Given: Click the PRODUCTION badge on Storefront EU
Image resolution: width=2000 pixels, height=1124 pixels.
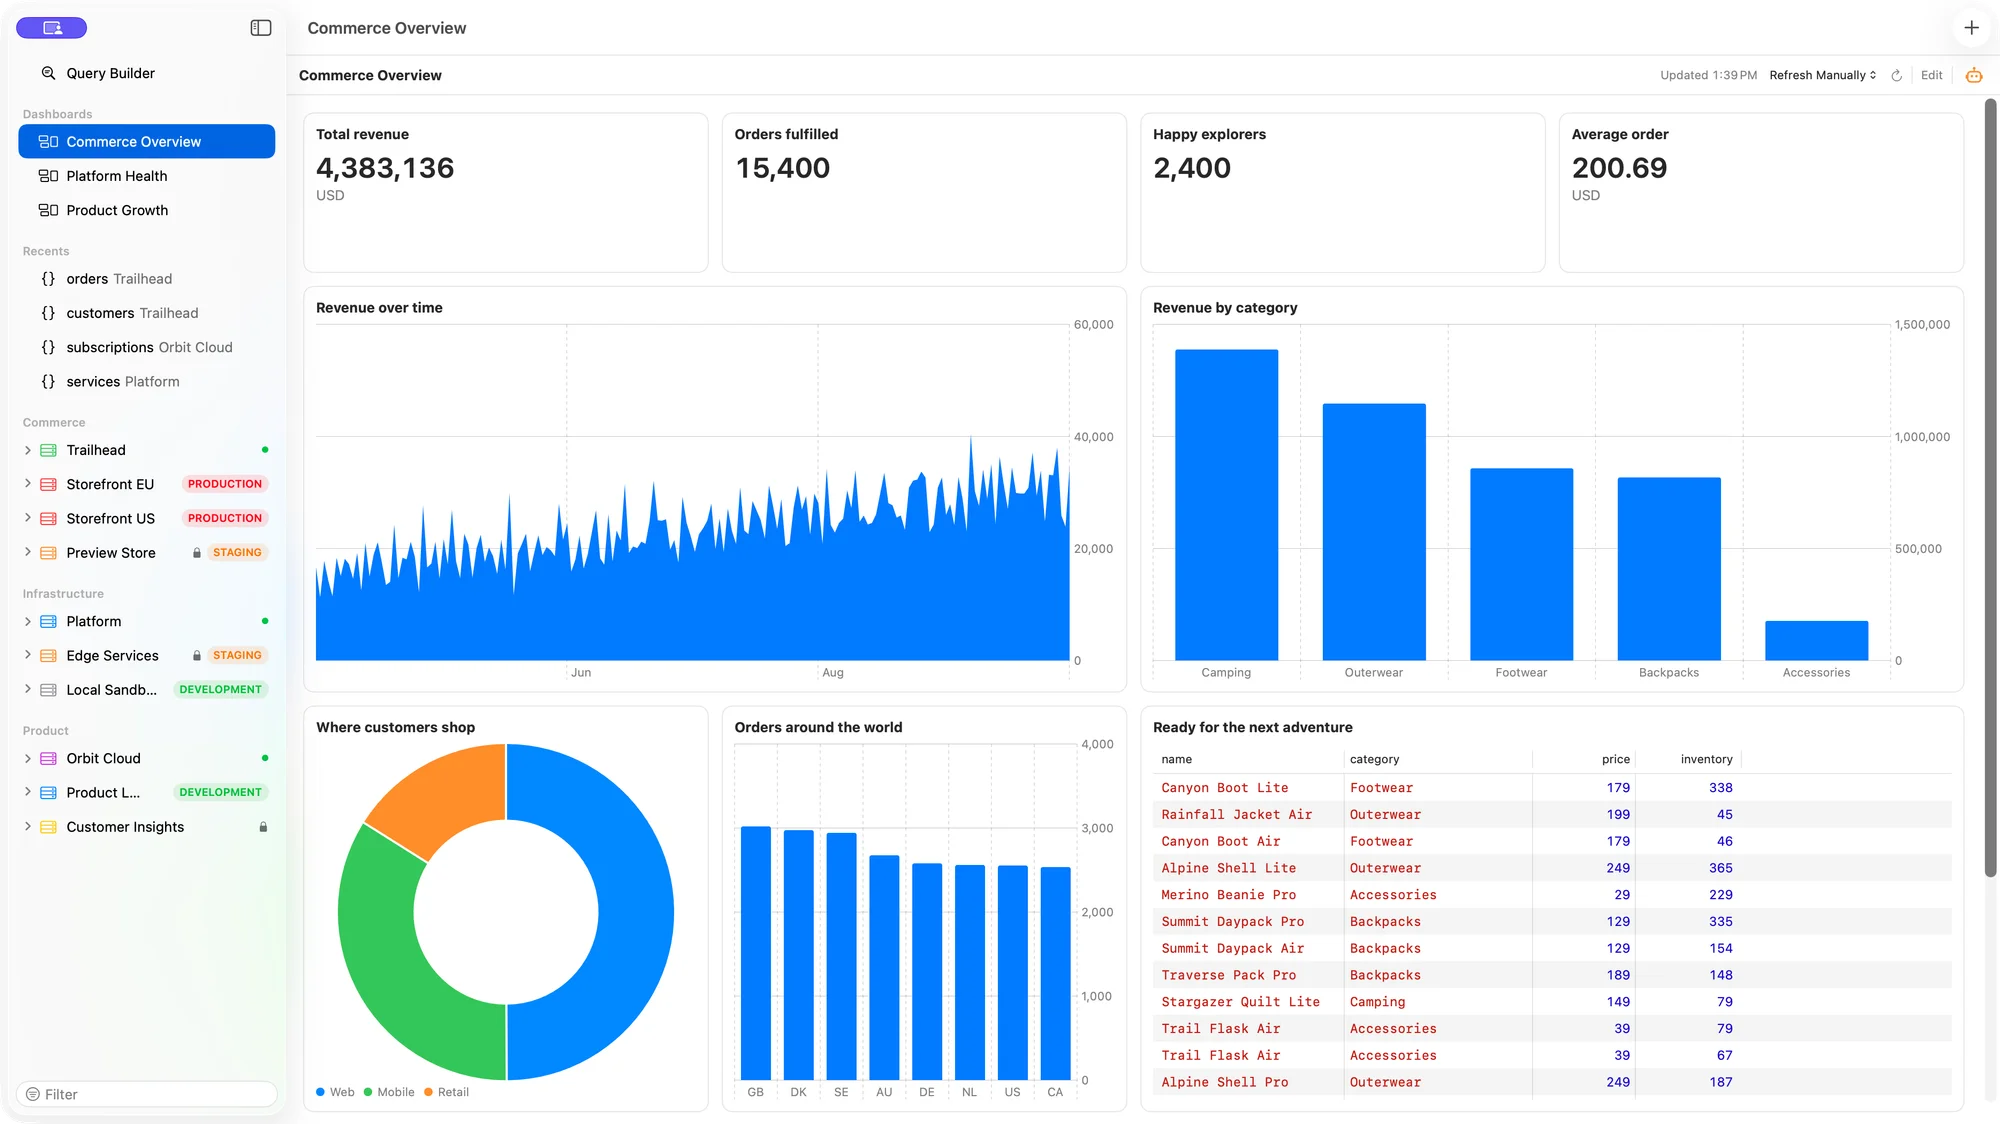Looking at the screenshot, I should coord(225,484).
